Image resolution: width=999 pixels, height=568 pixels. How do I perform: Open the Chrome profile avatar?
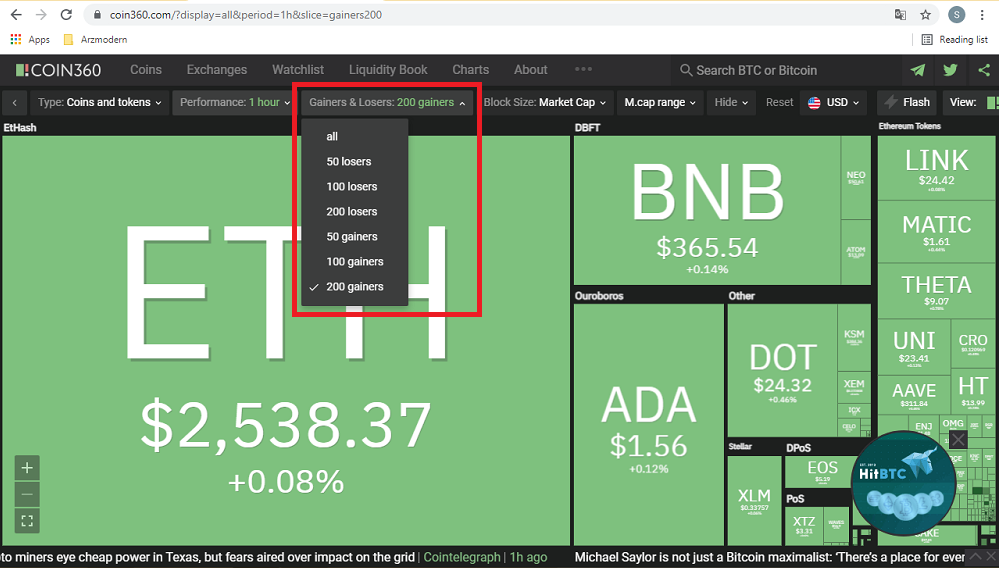(956, 15)
